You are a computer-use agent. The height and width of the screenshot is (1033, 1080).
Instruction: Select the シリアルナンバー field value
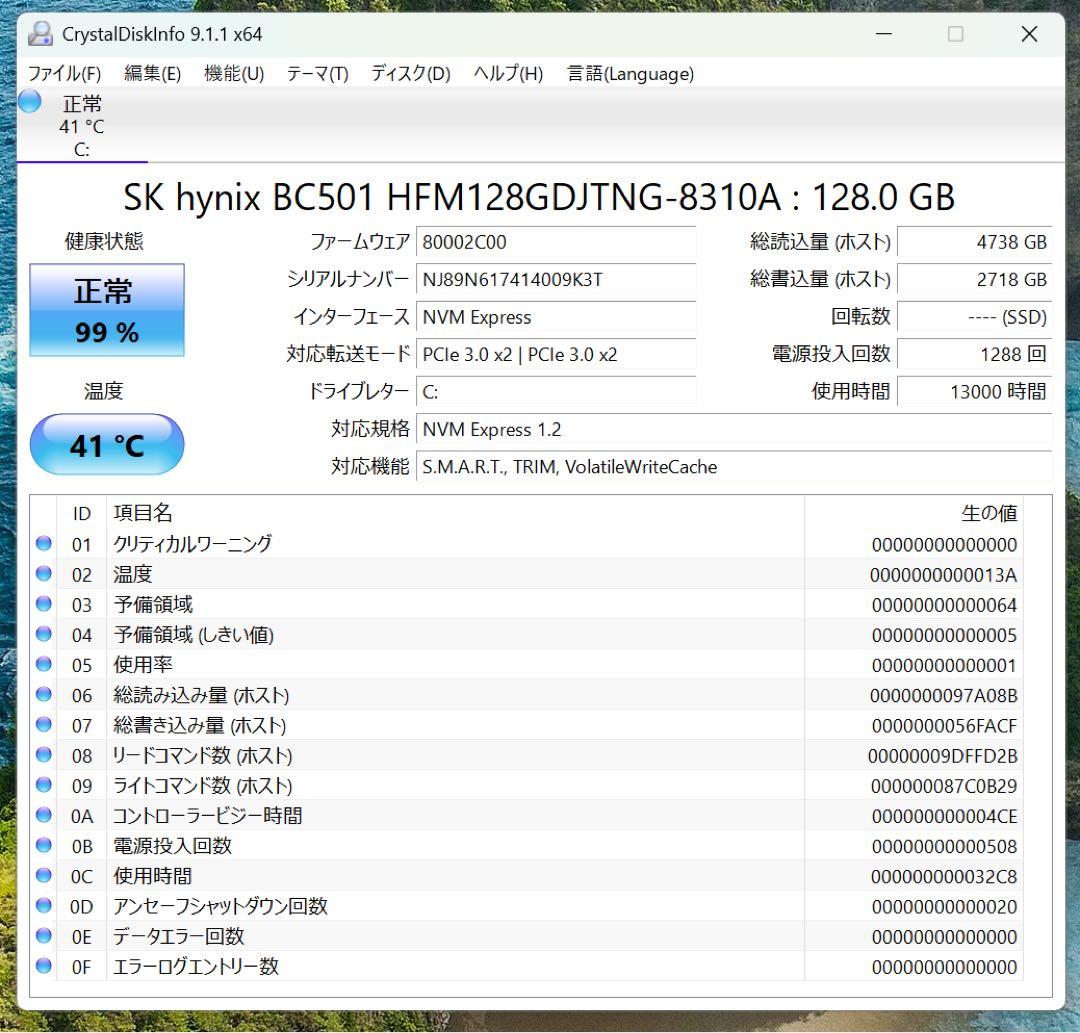pos(556,280)
